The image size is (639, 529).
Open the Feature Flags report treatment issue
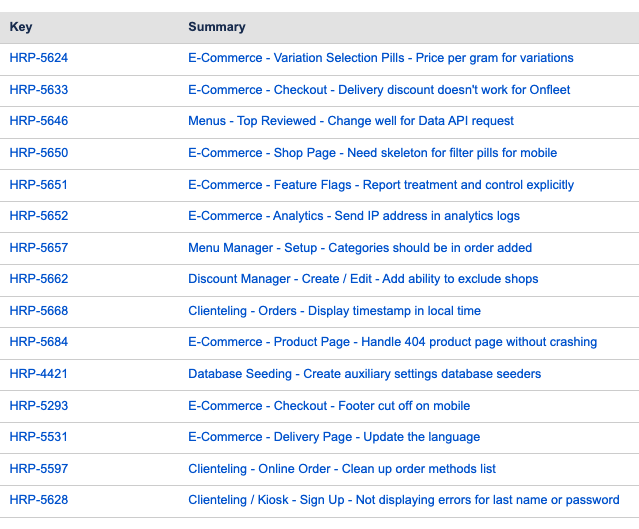click(380, 185)
